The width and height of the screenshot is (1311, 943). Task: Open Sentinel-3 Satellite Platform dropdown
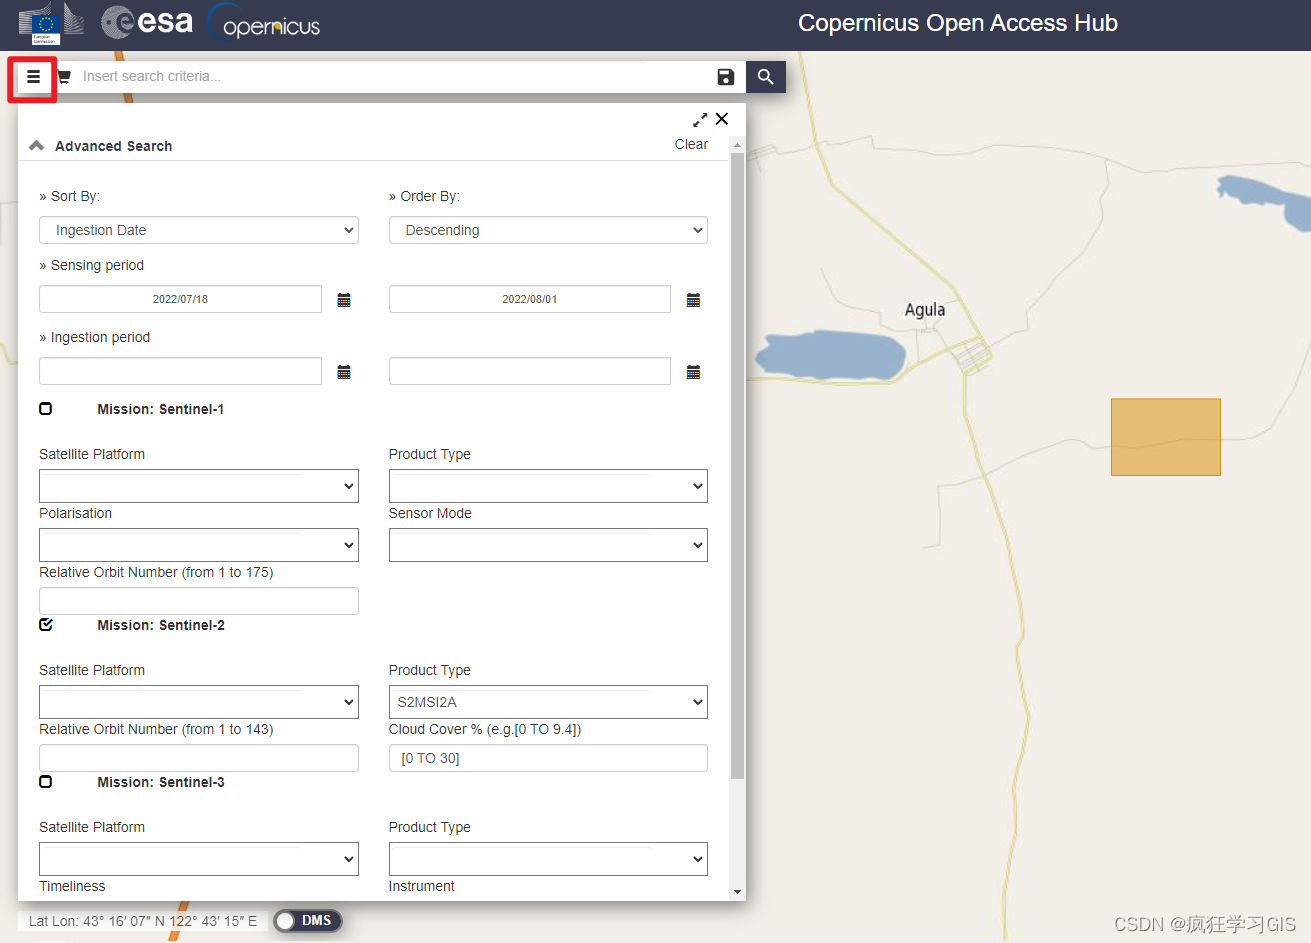point(199,859)
